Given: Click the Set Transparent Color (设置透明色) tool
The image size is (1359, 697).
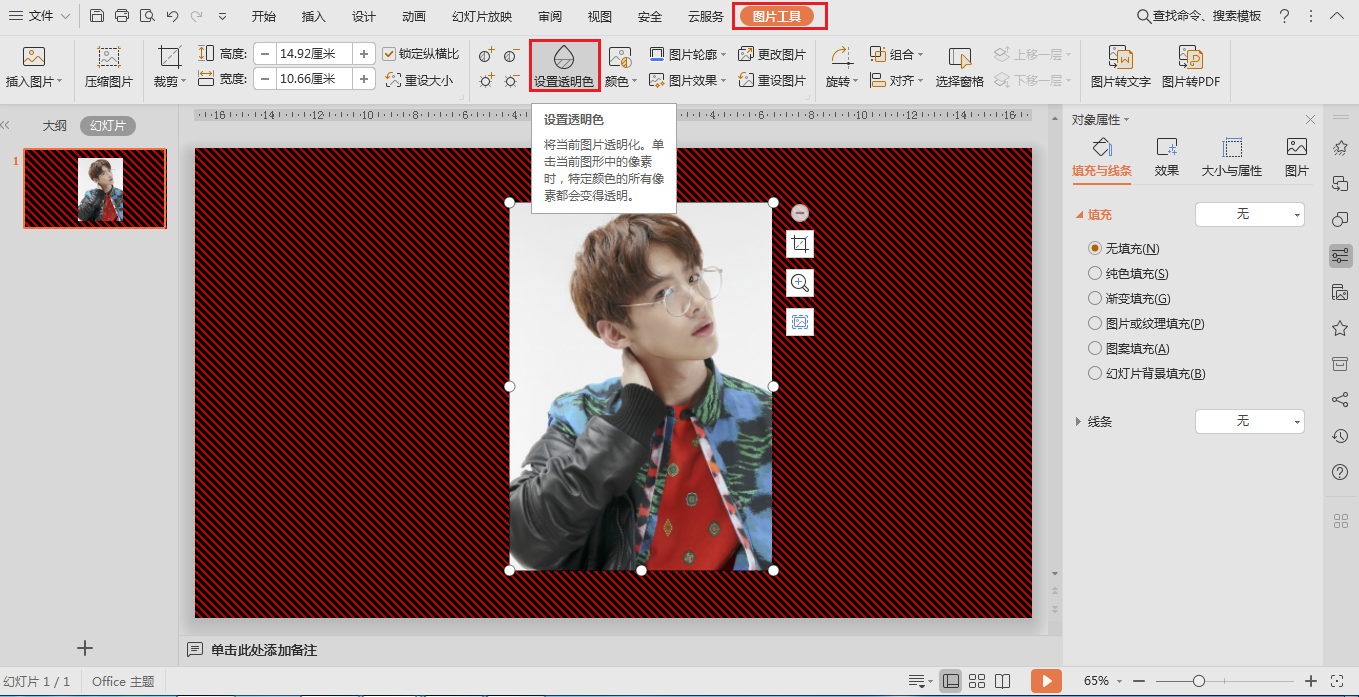Looking at the screenshot, I should (x=564, y=66).
